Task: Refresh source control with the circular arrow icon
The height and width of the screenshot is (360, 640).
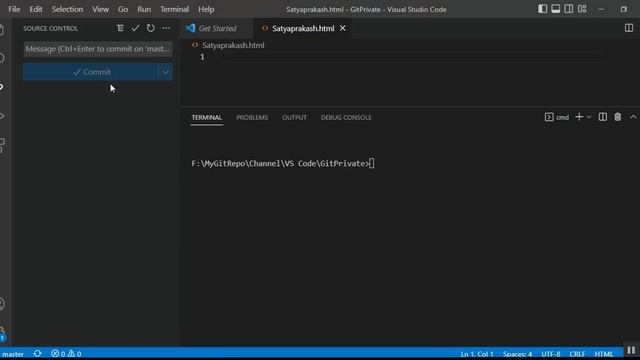Action: (x=151, y=28)
